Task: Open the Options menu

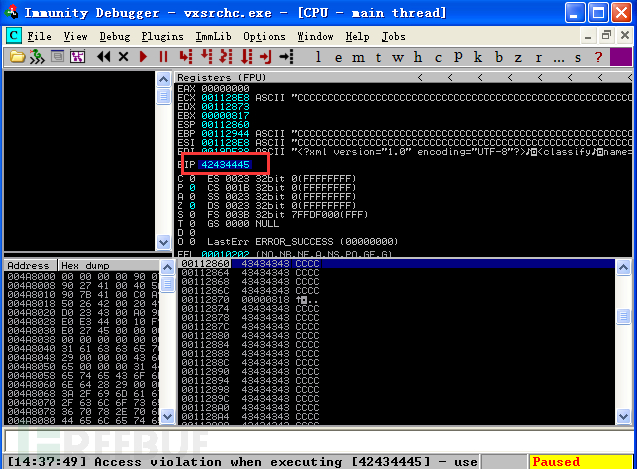Action: click(264, 37)
